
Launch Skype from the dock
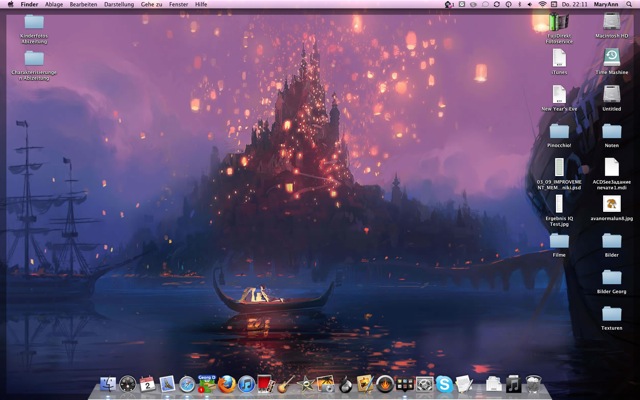click(x=443, y=384)
